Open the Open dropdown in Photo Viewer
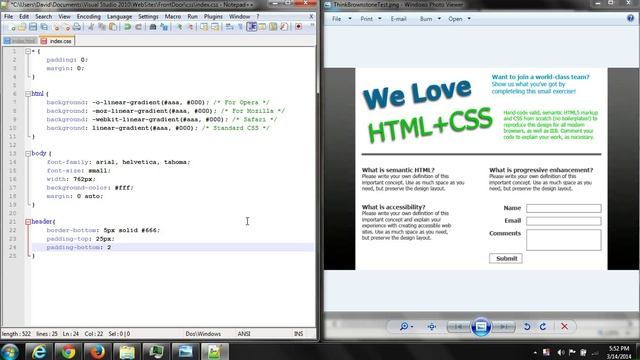 tap(460, 19)
